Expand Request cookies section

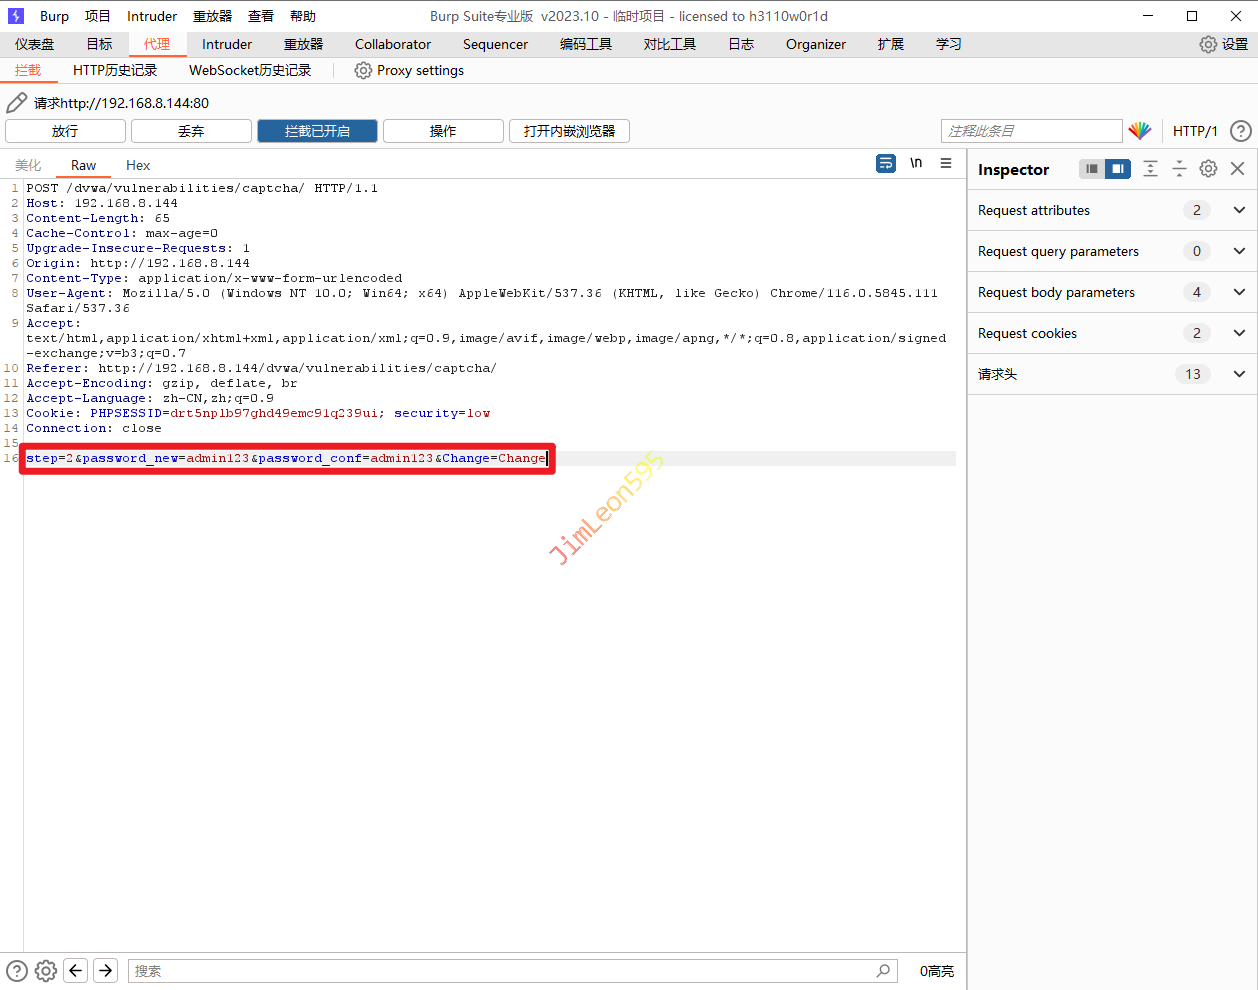coord(1239,333)
